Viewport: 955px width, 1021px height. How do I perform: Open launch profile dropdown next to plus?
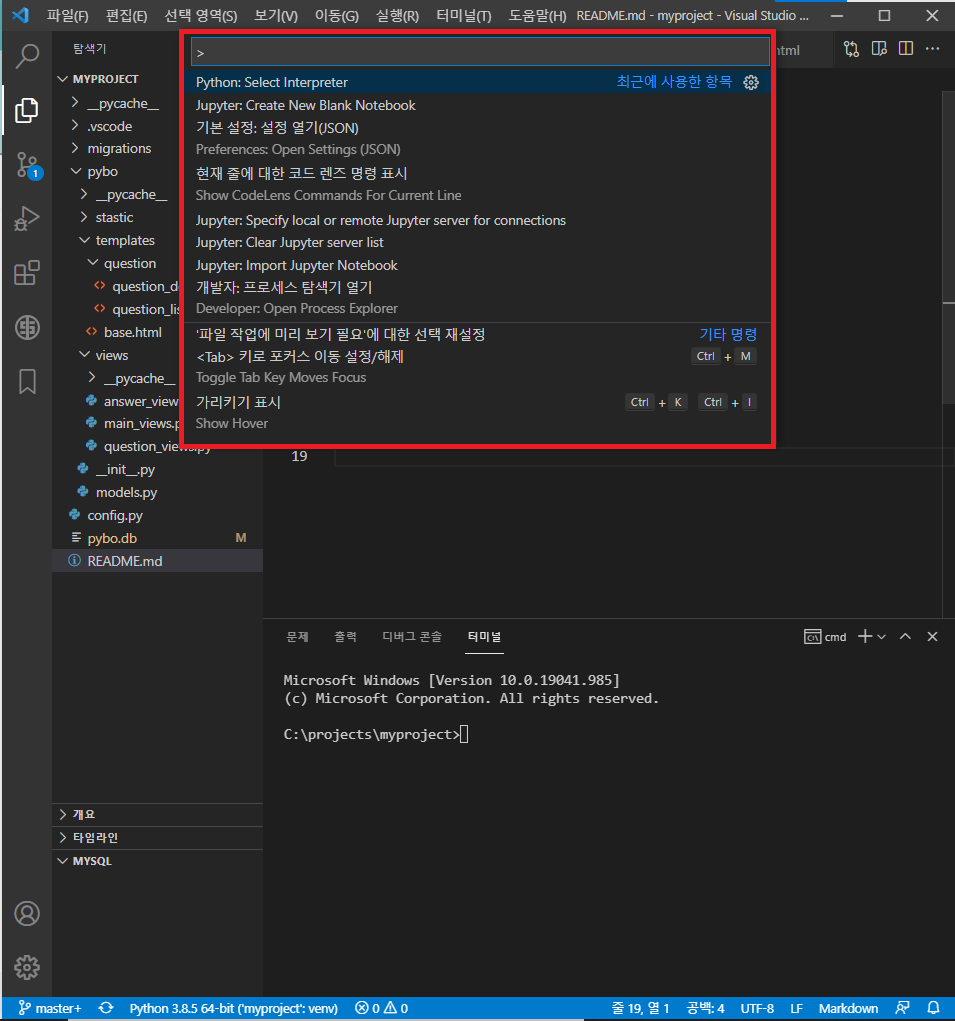point(881,637)
